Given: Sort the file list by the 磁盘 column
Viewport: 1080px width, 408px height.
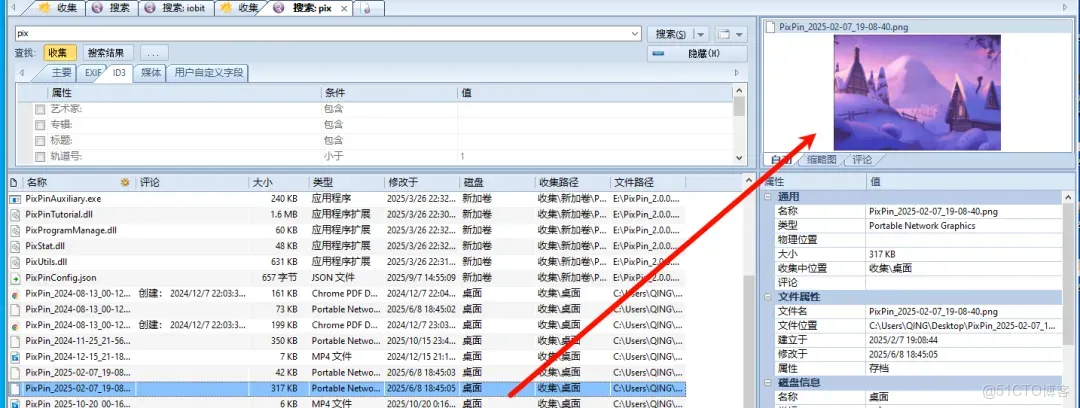Looking at the screenshot, I should [x=496, y=183].
